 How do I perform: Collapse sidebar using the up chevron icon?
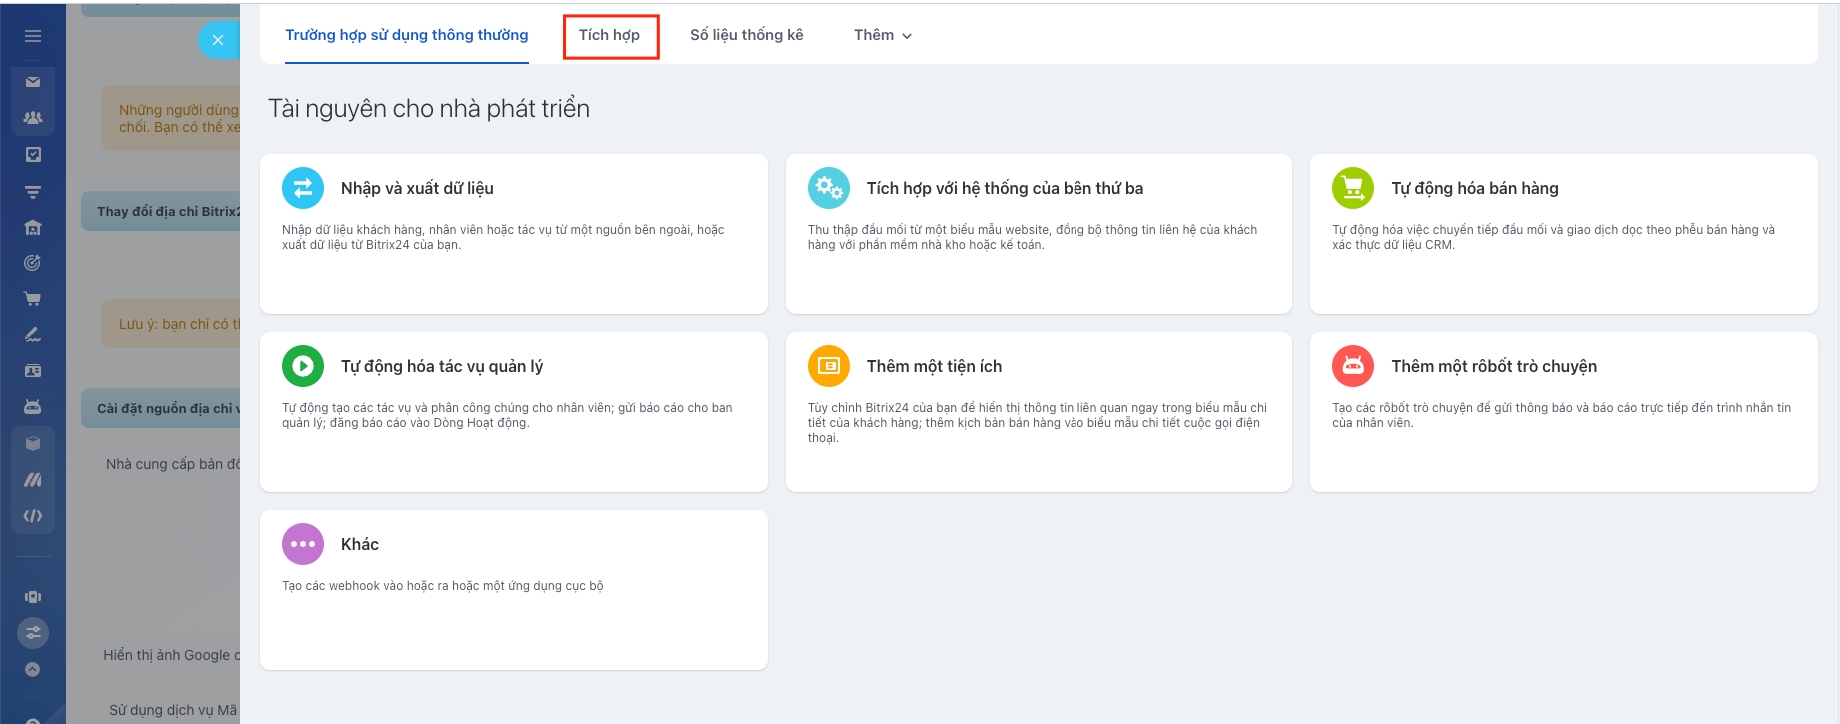coord(33,670)
